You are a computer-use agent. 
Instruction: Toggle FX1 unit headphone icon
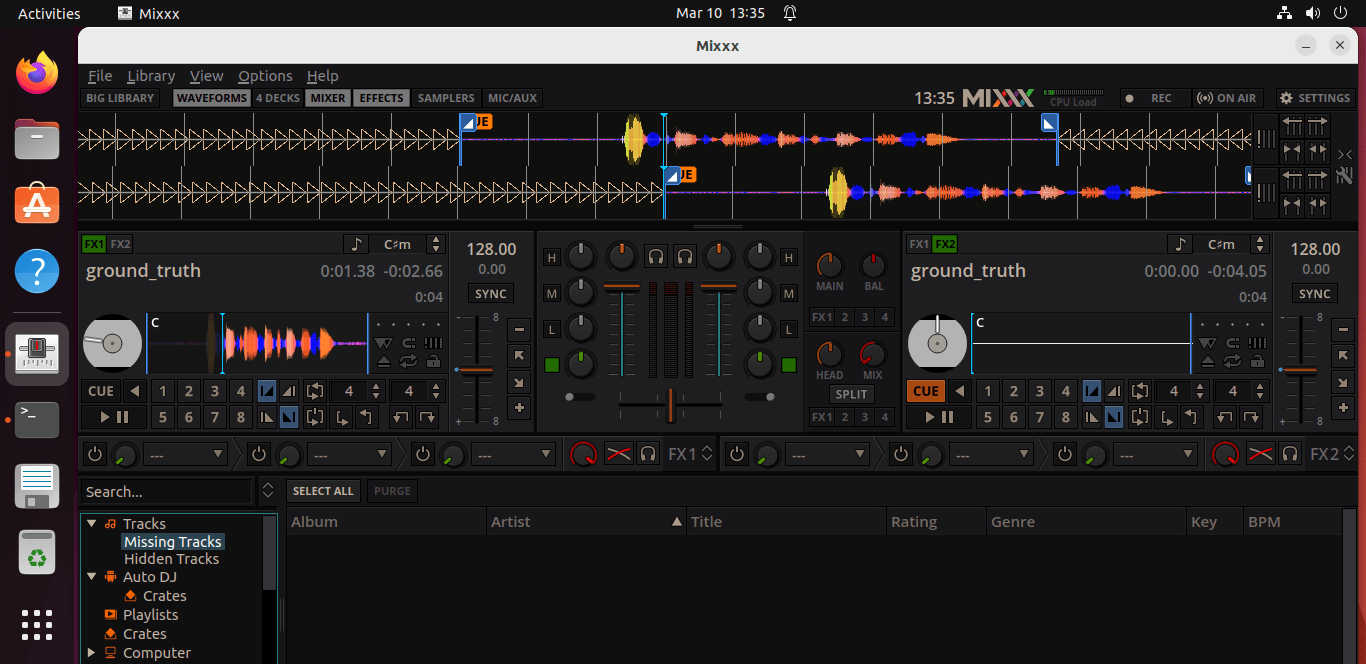pos(648,454)
